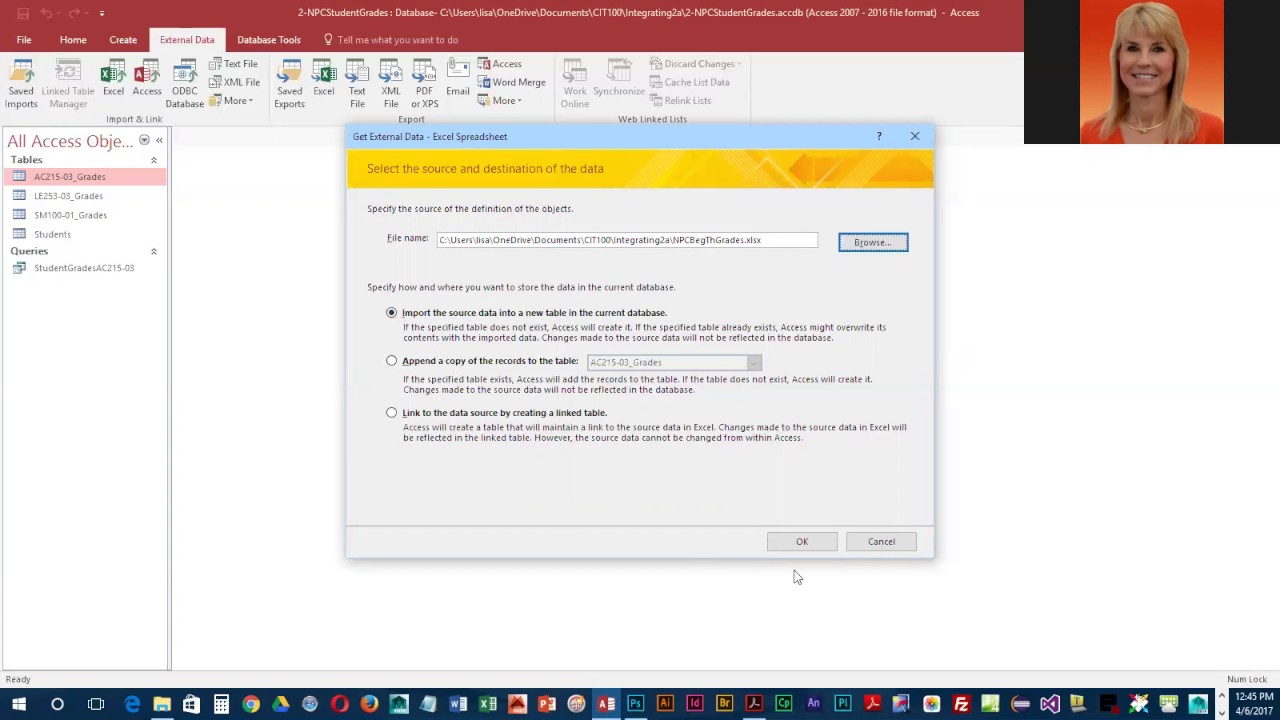This screenshot has height=720, width=1280.
Task: Collapse the navigation pane shutter bar
Action: coord(159,140)
